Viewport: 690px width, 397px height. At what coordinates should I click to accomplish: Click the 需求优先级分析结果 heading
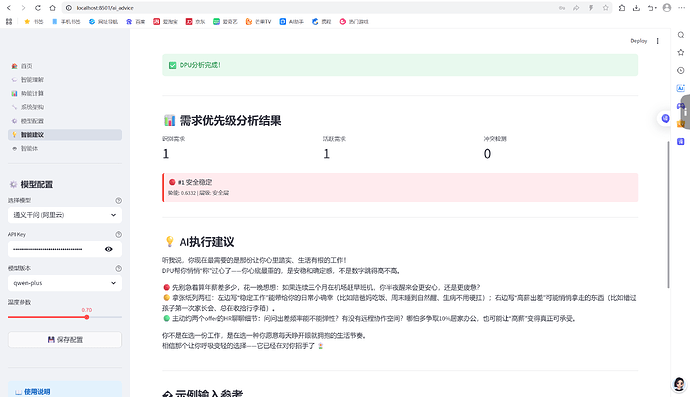coord(222,121)
